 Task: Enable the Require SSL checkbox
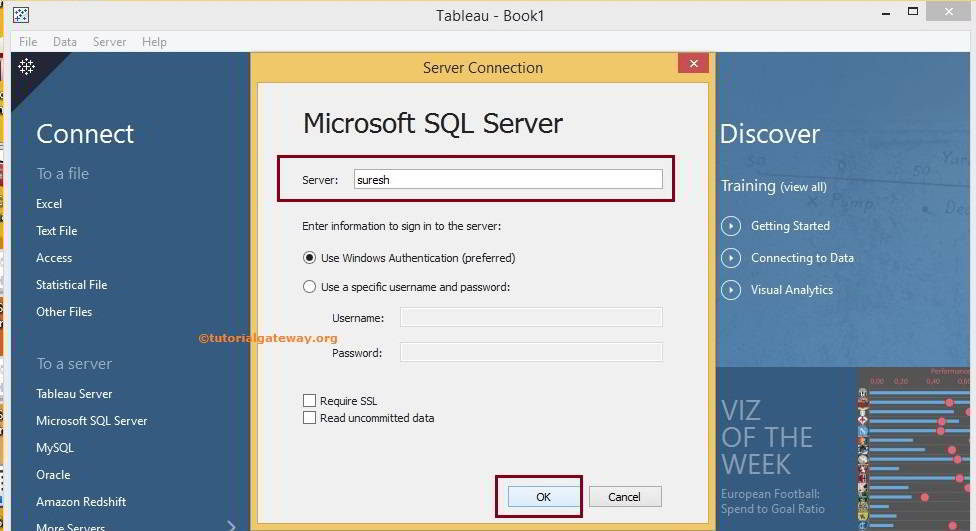309,400
